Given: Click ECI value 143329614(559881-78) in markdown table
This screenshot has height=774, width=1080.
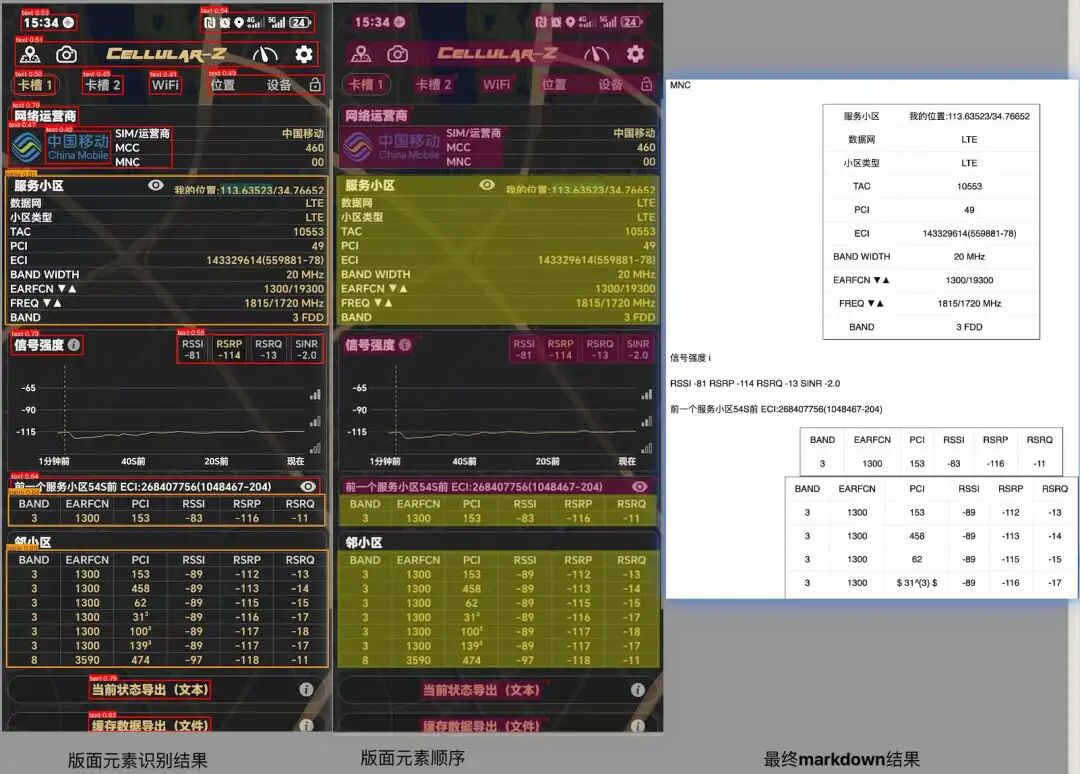Looking at the screenshot, I should click(x=969, y=233).
